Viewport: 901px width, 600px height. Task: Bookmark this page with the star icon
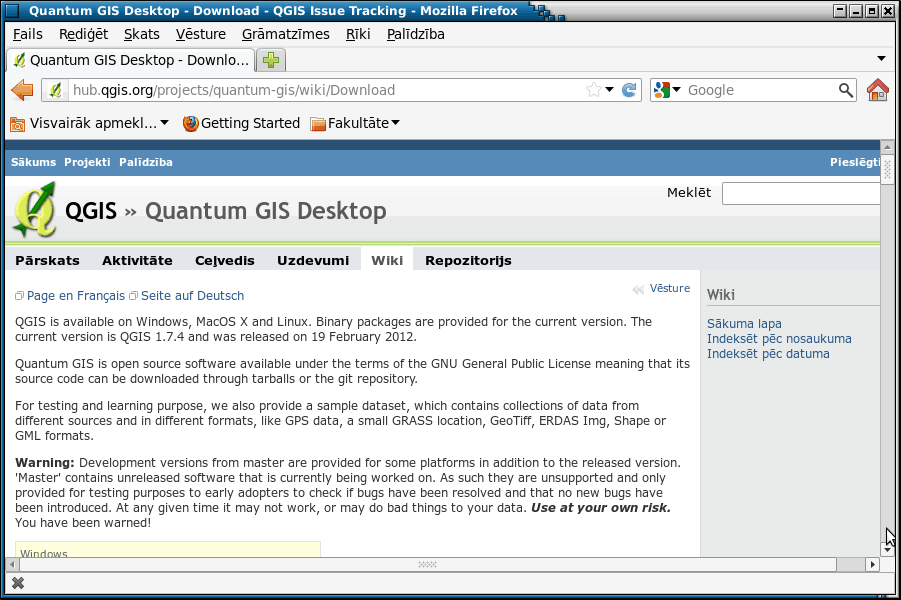(594, 90)
